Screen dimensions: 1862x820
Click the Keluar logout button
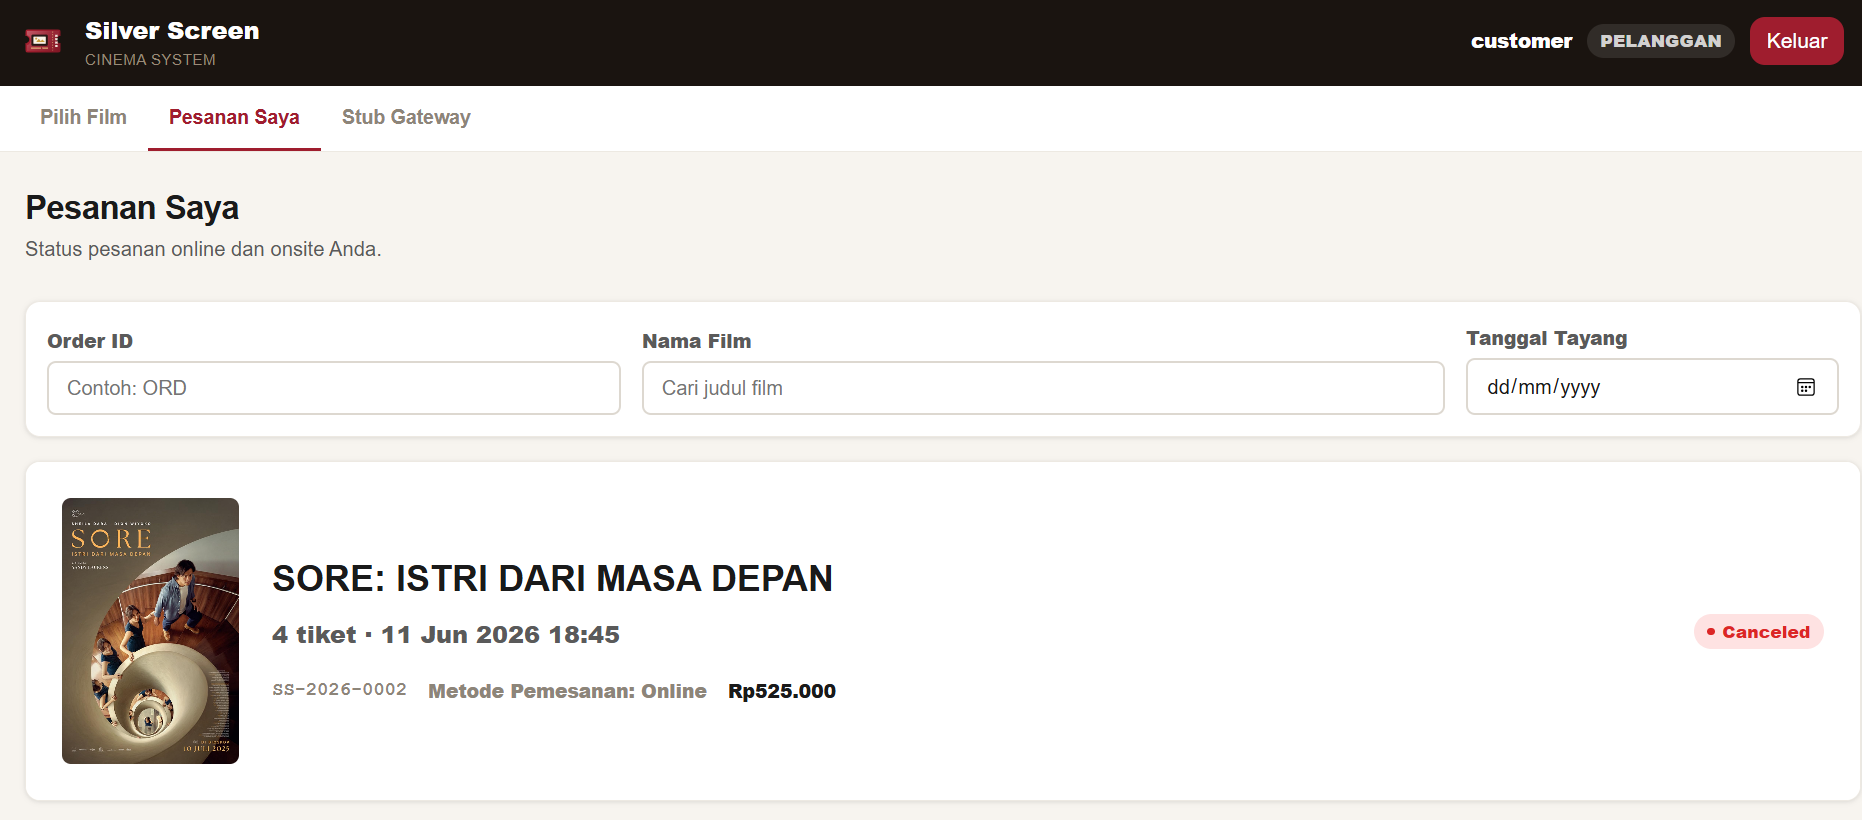(1796, 41)
